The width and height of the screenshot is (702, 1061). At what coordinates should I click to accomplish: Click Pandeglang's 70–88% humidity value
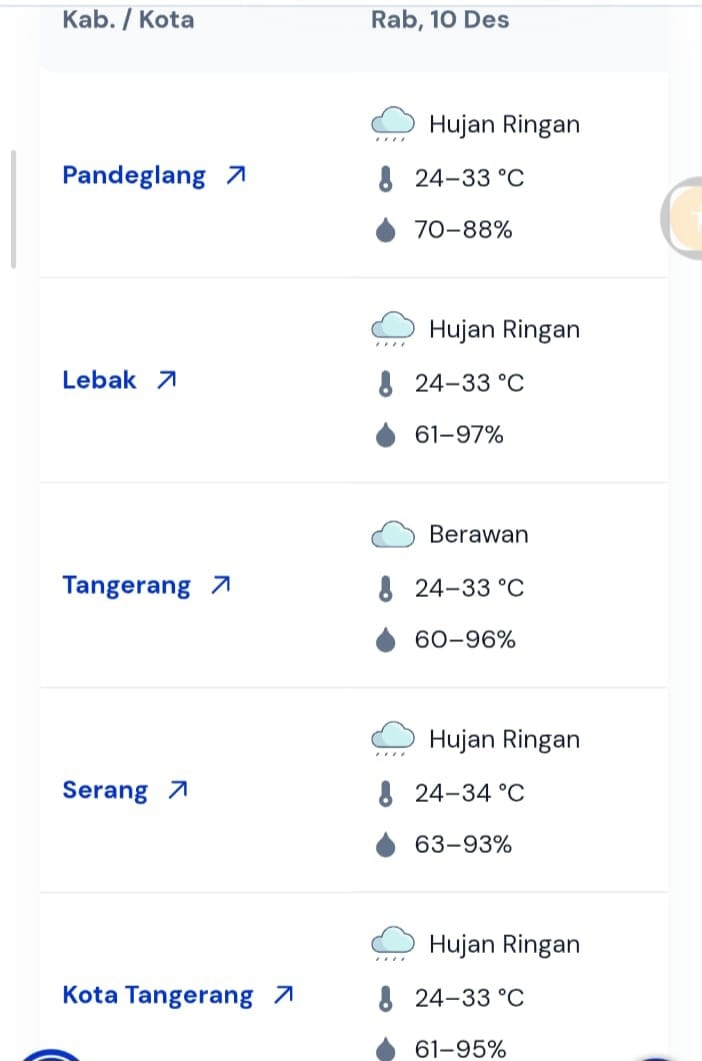[x=463, y=230]
